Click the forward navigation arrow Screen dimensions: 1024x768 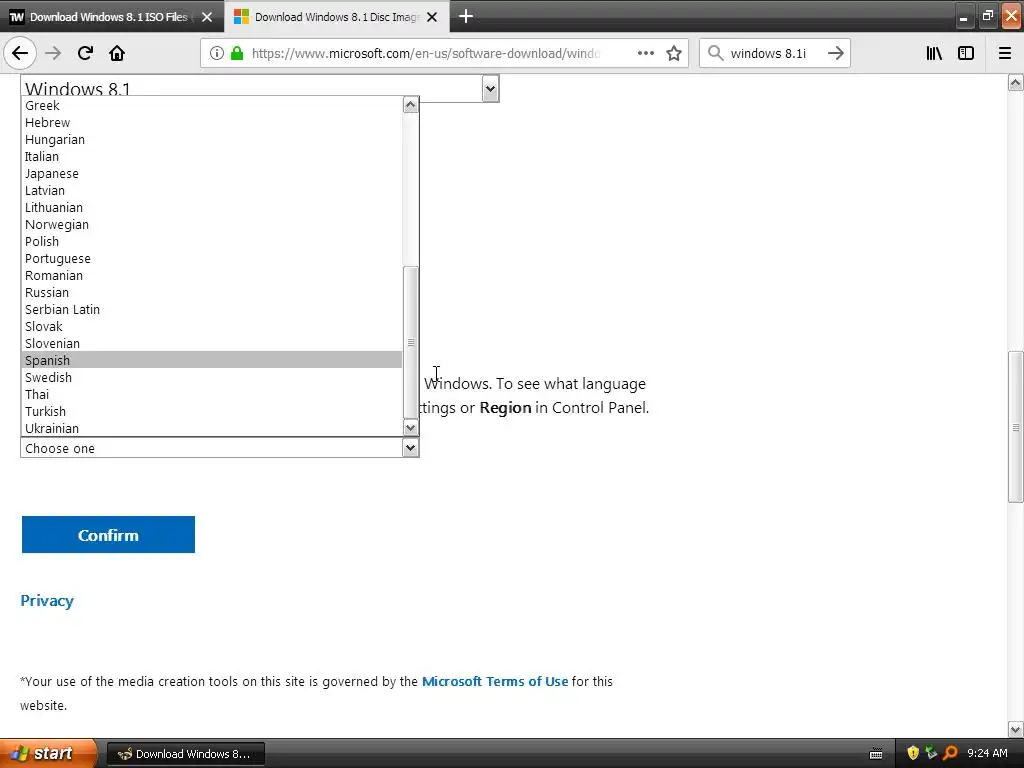53,53
